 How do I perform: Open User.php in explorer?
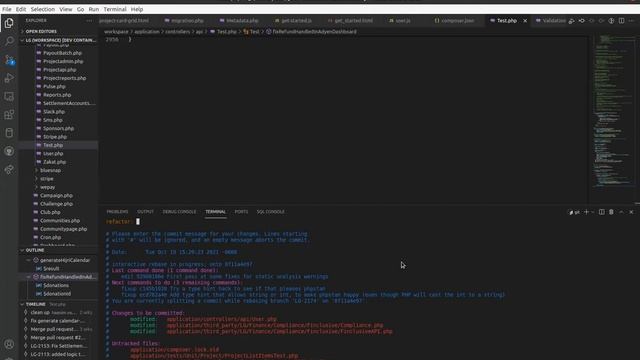pos(53,153)
